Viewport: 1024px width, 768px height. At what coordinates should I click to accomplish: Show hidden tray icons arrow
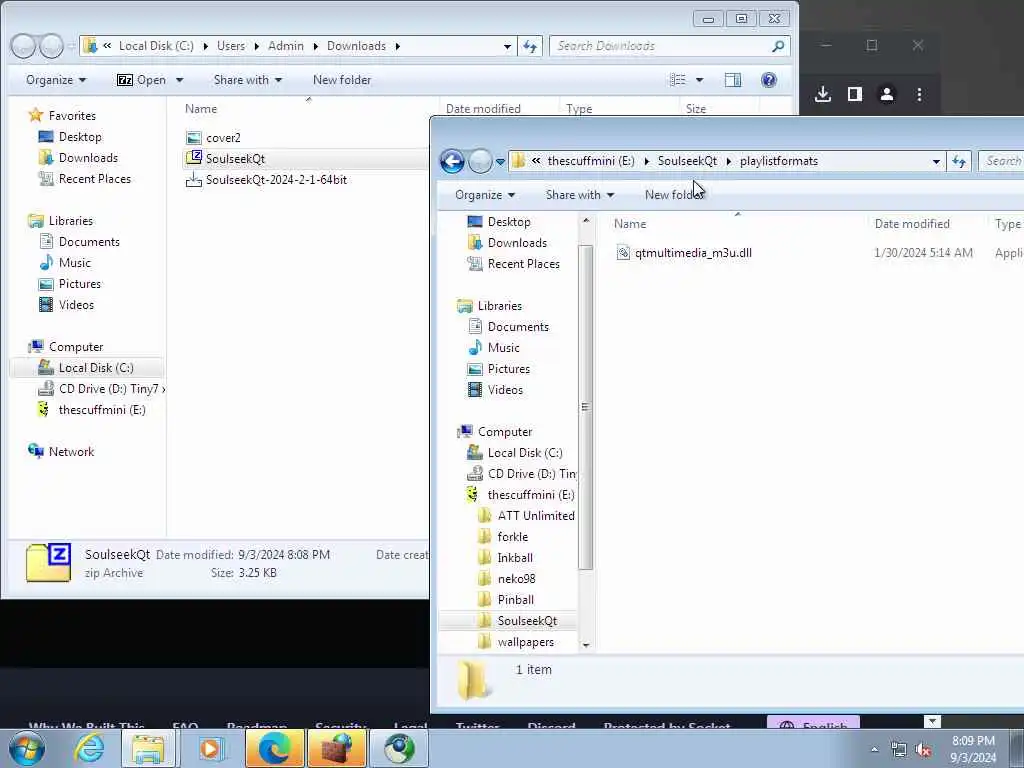[874, 750]
